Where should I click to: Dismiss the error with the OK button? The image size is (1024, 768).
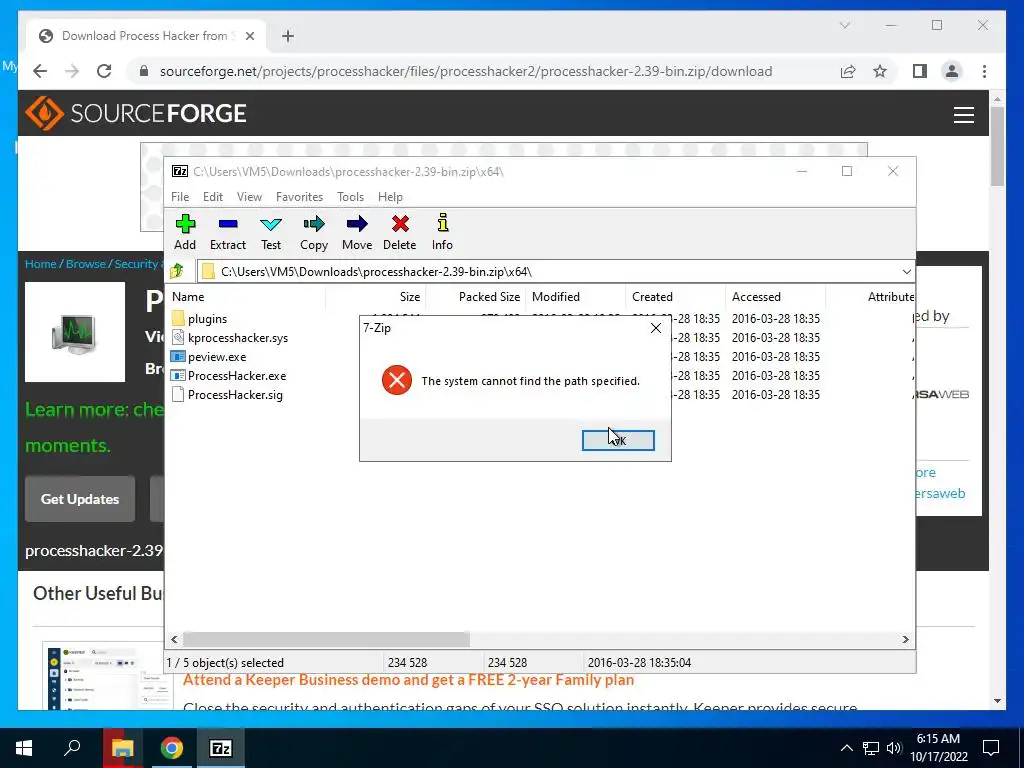tap(618, 440)
